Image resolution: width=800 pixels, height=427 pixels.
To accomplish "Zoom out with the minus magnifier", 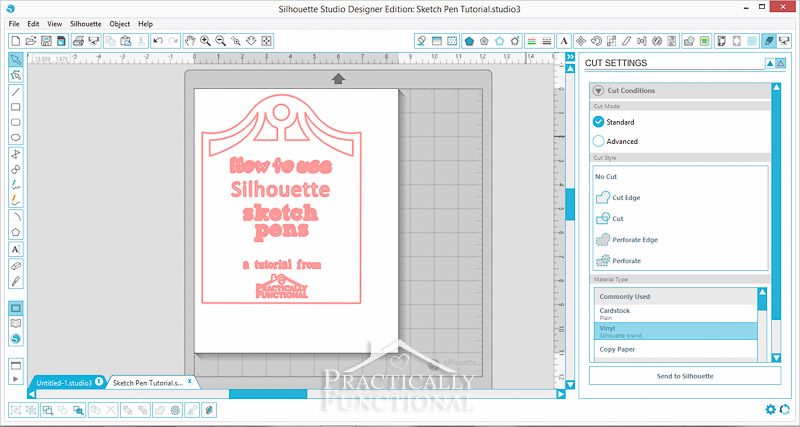I will click(x=220, y=41).
